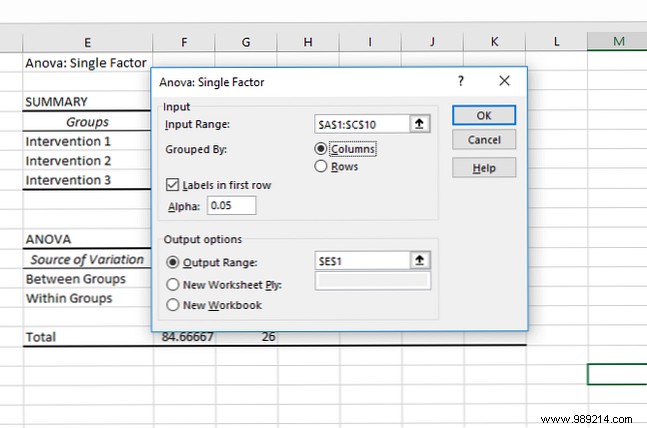Viewport: 647px width, 428px height.
Task: Select column E header
Action: point(87,42)
